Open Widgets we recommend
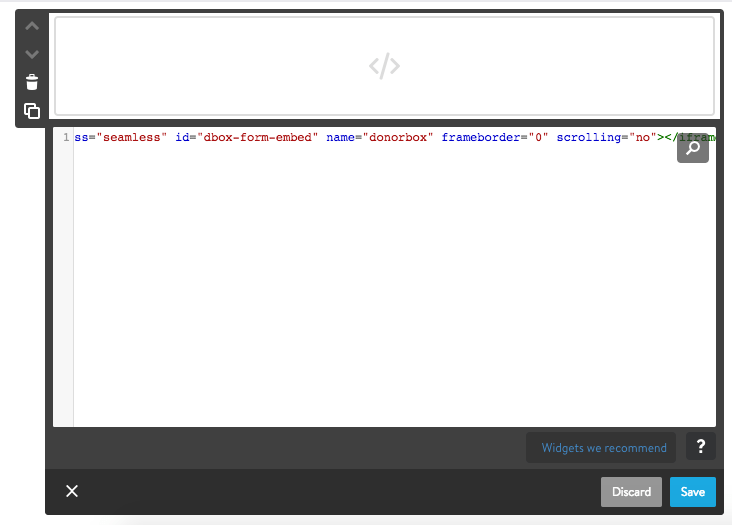The height and width of the screenshot is (525, 732). 603,448
